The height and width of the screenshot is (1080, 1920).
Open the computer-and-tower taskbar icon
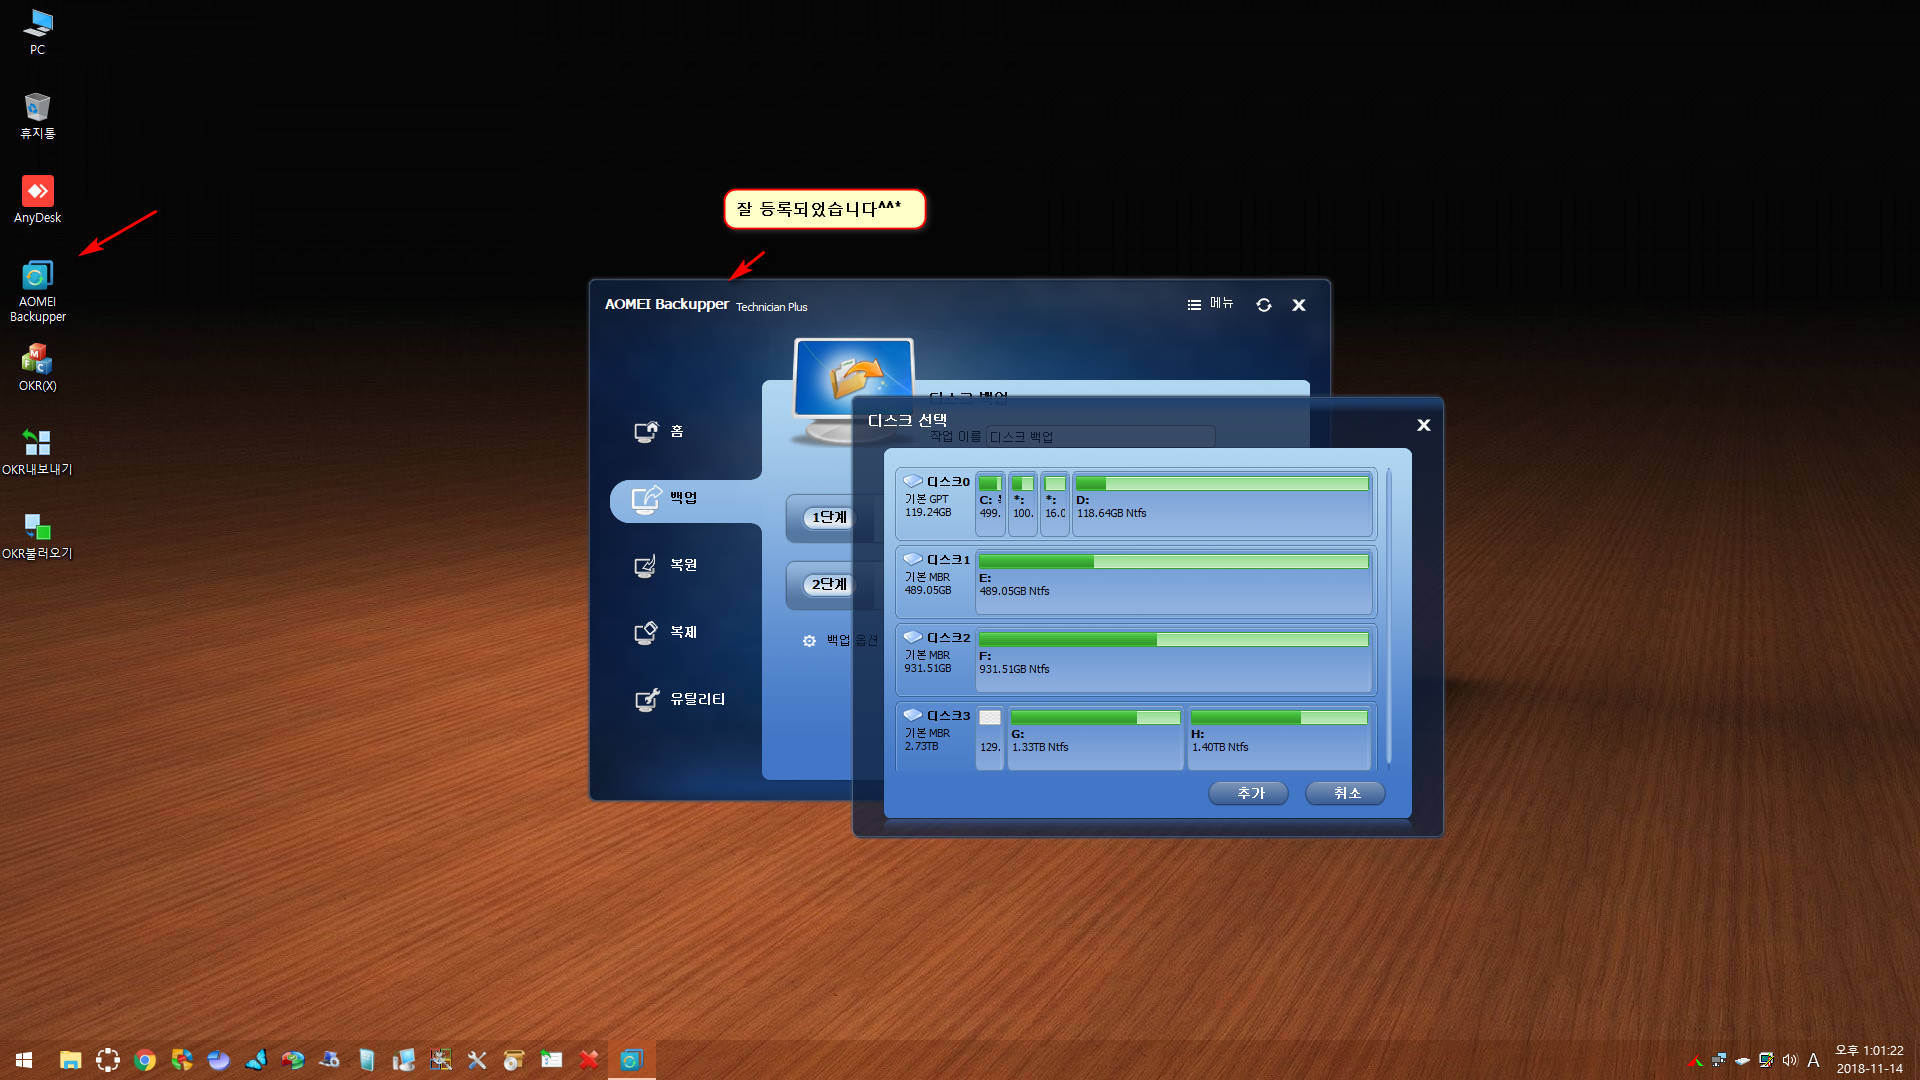(x=404, y=1060)
